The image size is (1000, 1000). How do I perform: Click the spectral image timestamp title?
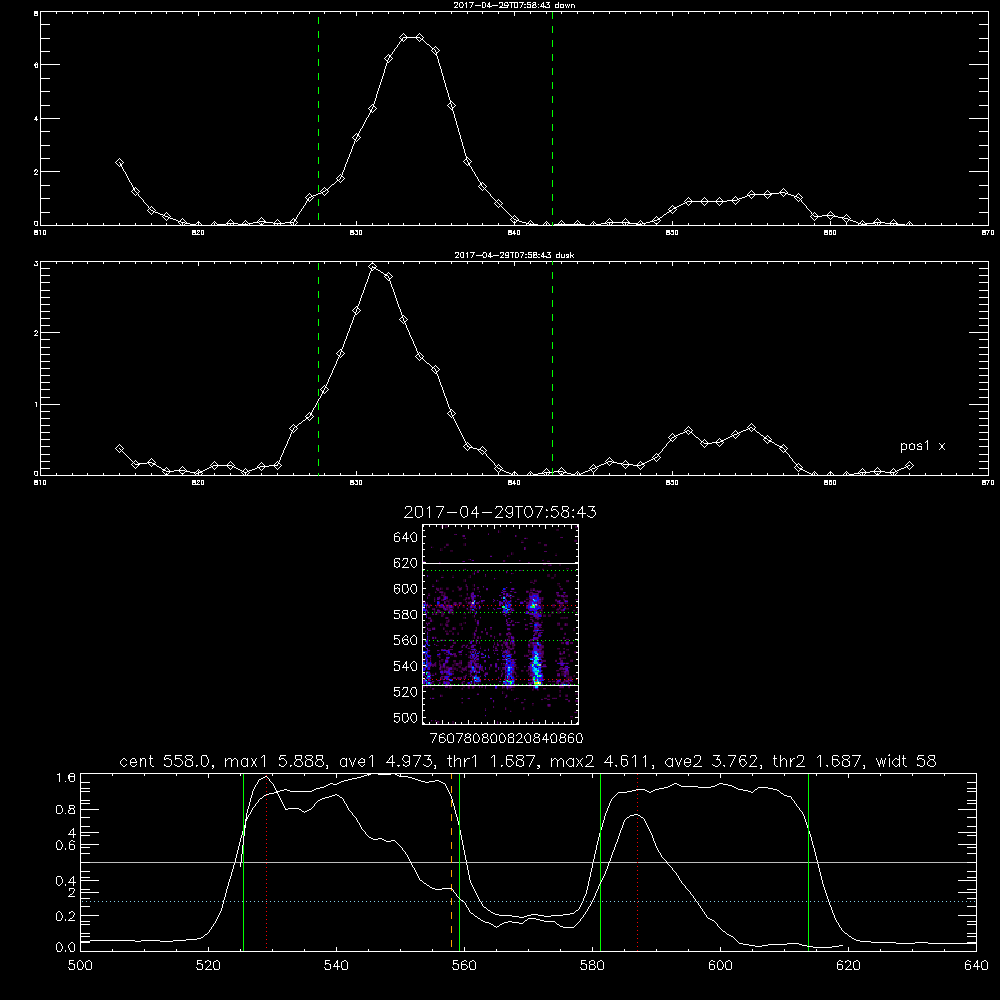pos(500,512)
